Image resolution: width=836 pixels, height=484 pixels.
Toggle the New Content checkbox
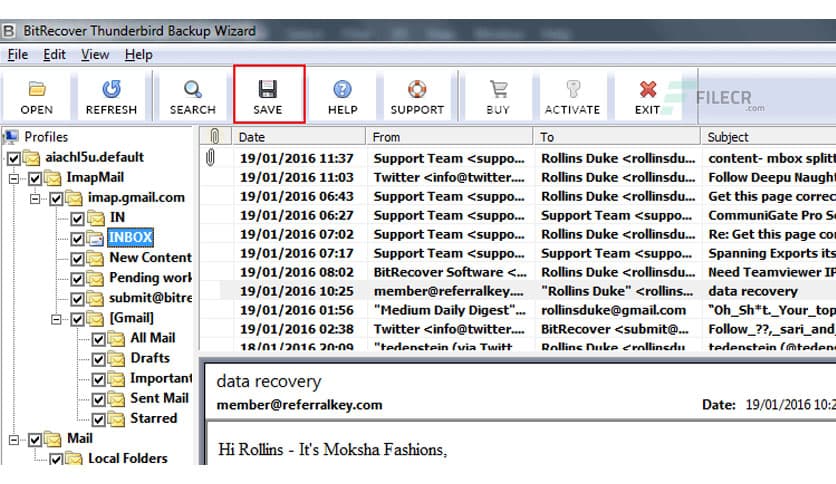point(77,259)
